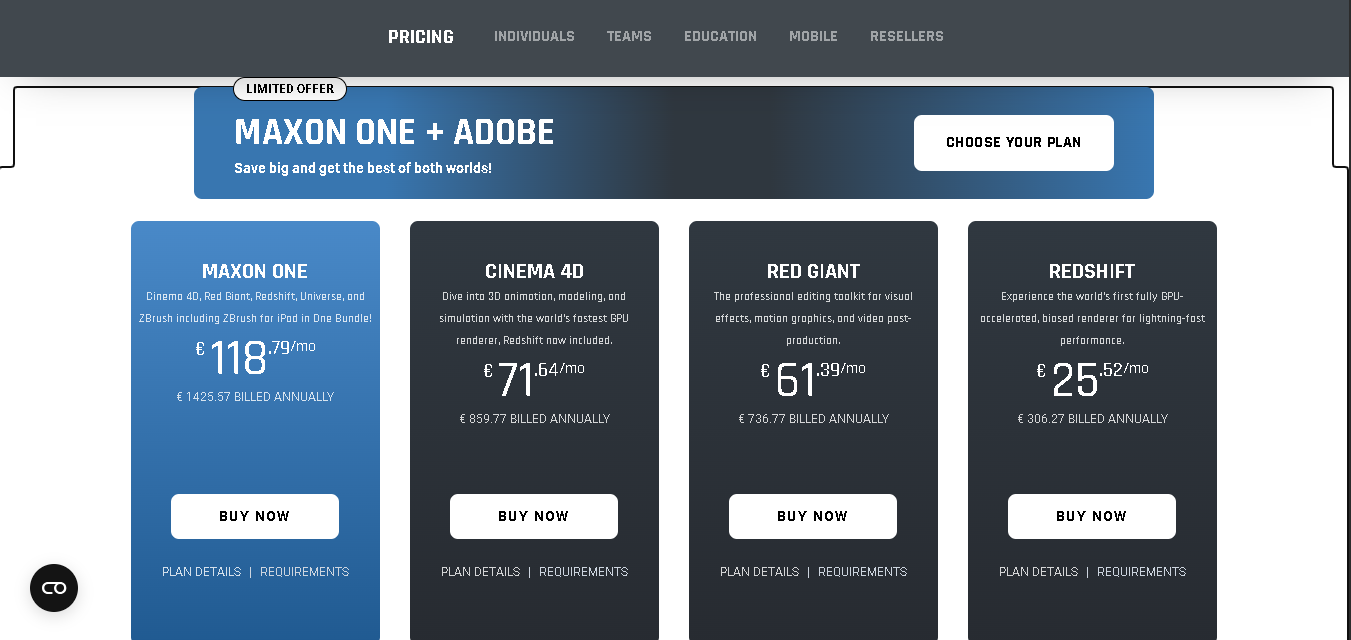Click CHOOSE YOUR PLAN in the Adobe banner
The height and width of the screenshot is (640, 1351).
(x=1013, y=142)
